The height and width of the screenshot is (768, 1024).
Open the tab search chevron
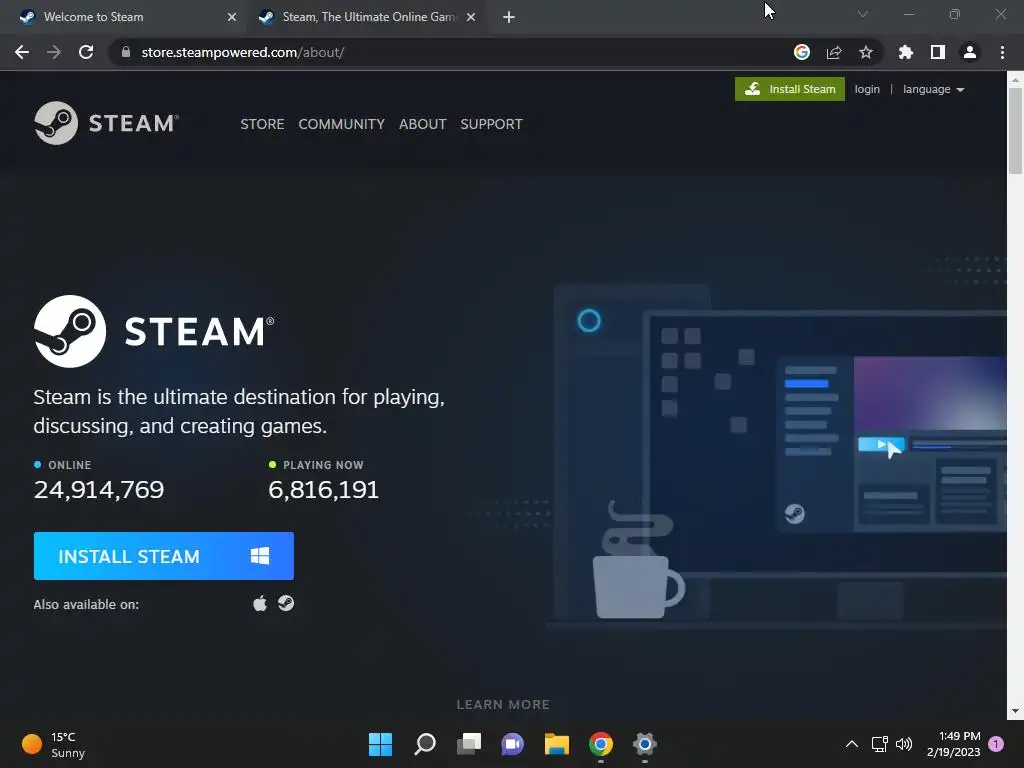pos(863,14)
